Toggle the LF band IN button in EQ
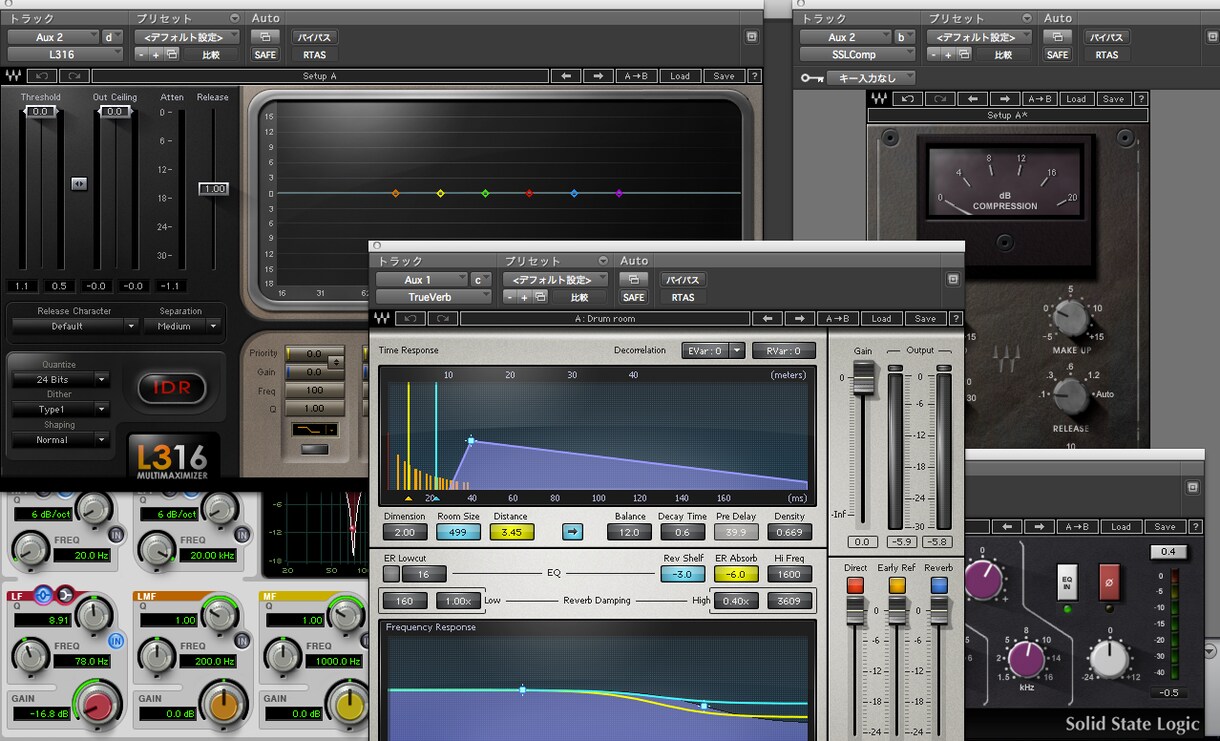 click(x=116, y=640)
